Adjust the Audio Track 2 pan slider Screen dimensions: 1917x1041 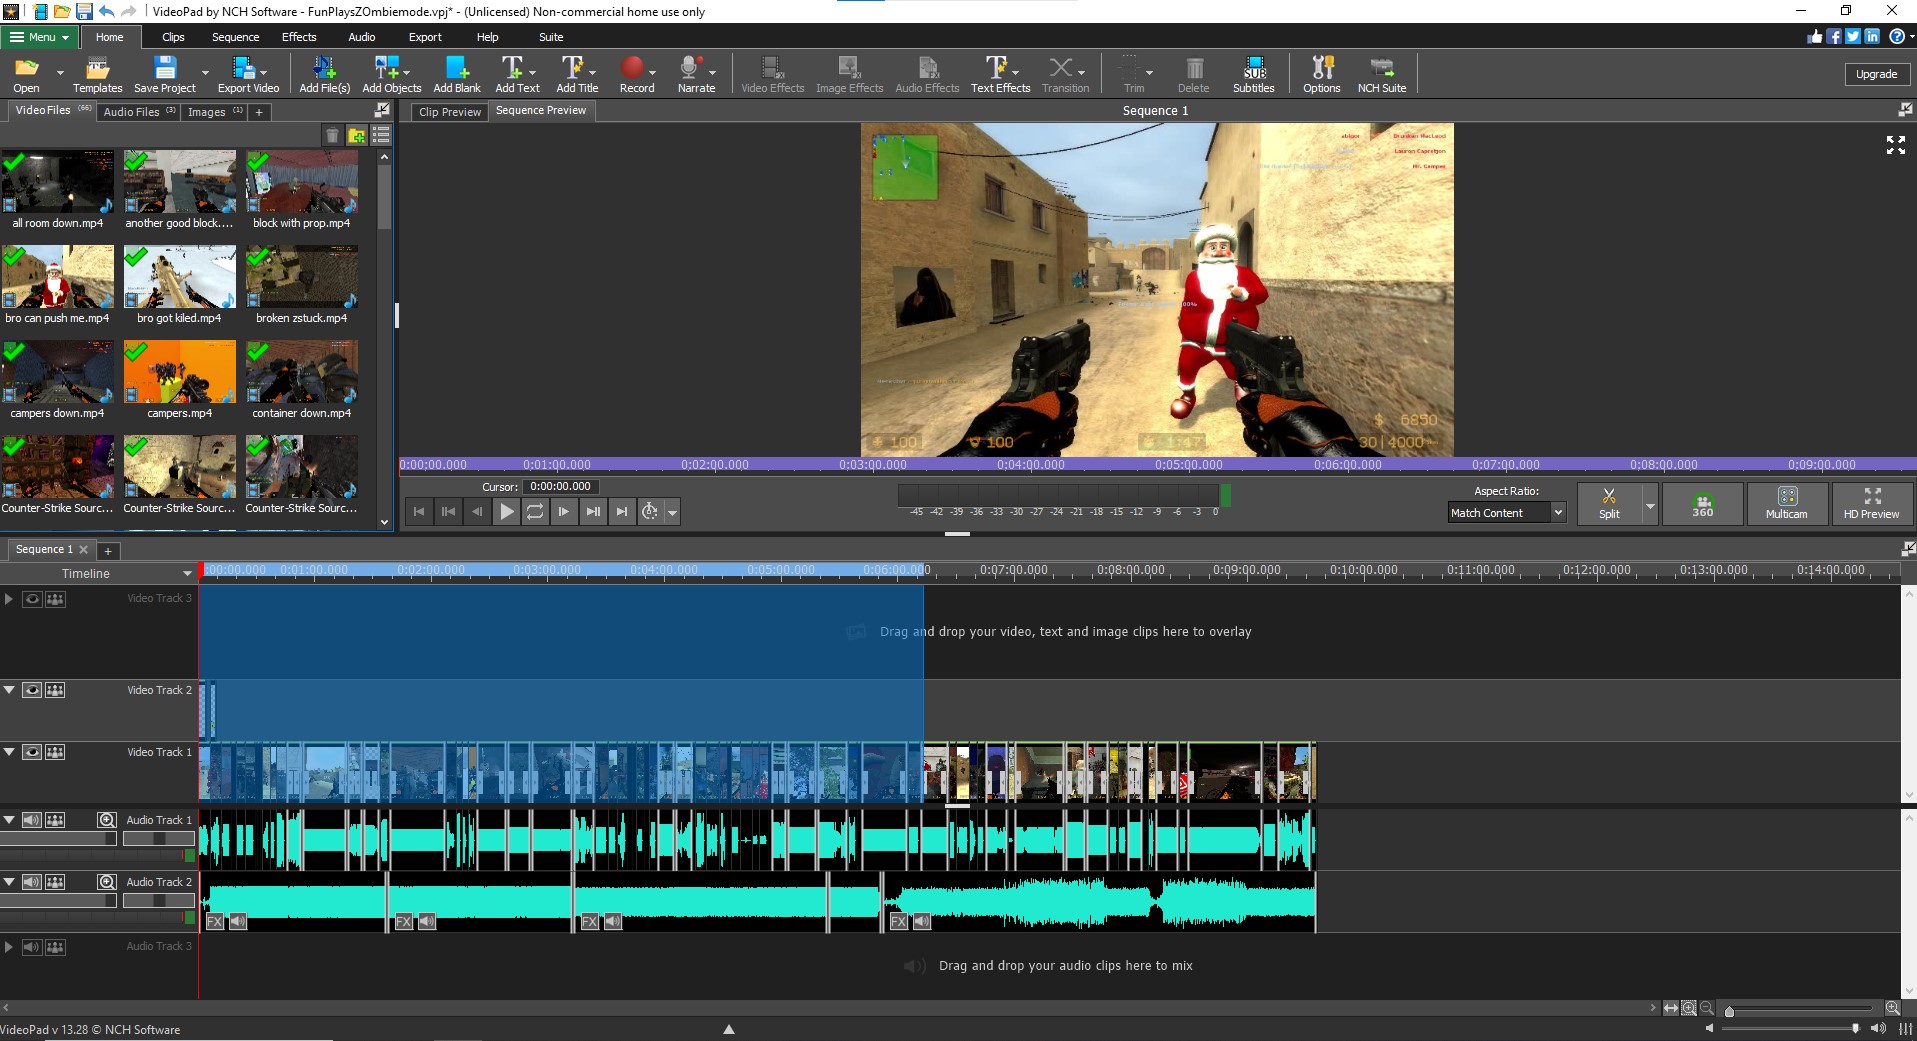click(x=158, y=901)
